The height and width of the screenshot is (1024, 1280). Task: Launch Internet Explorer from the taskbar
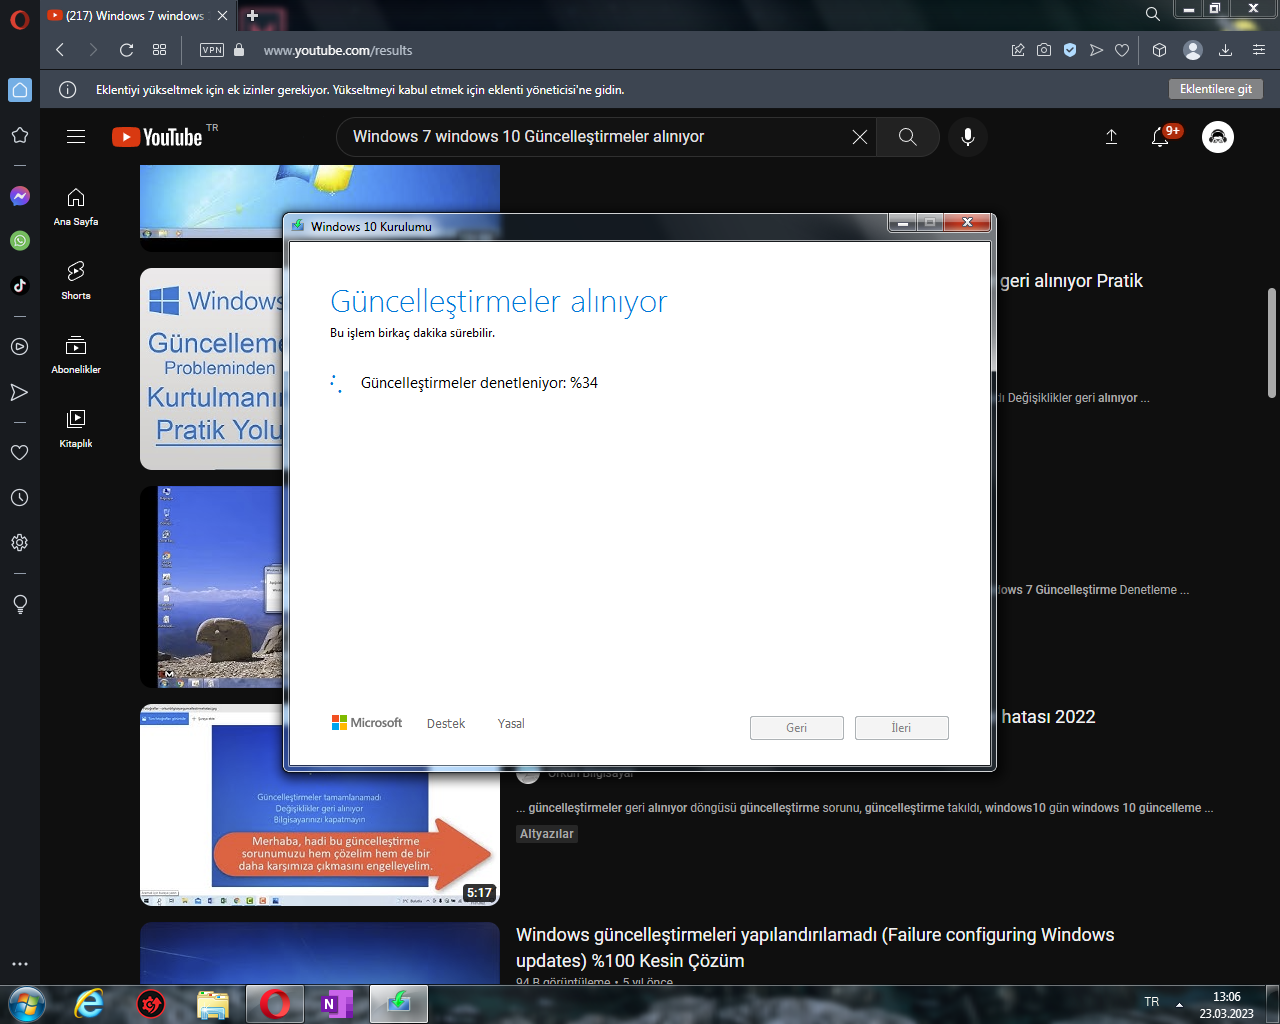point(89,1003)
